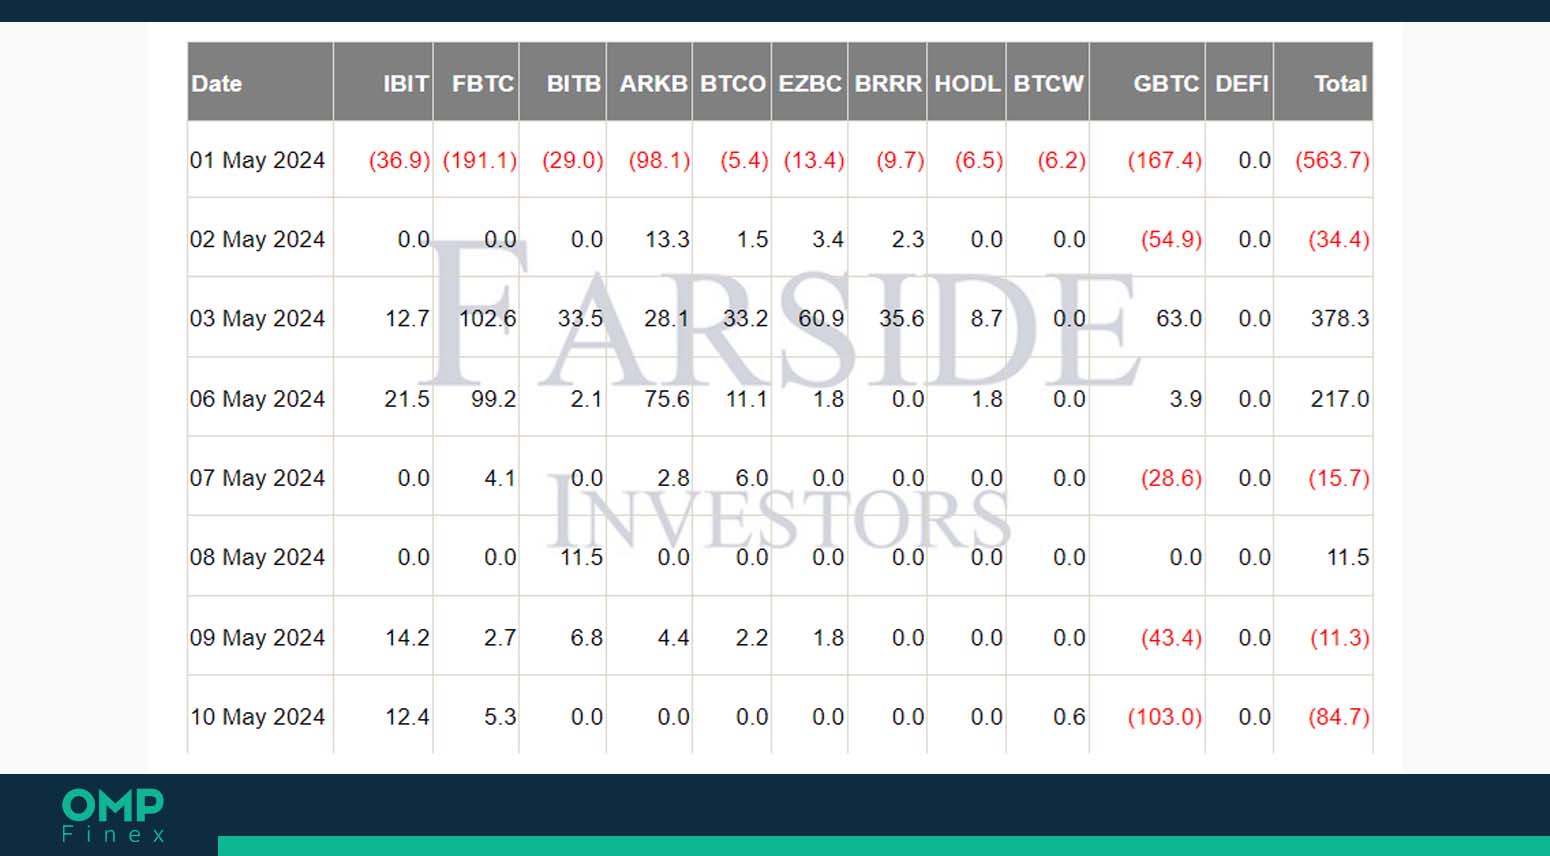Click the ARKB column header
The height and width of the screenshot is (856, 1550).
pos(649,83)
